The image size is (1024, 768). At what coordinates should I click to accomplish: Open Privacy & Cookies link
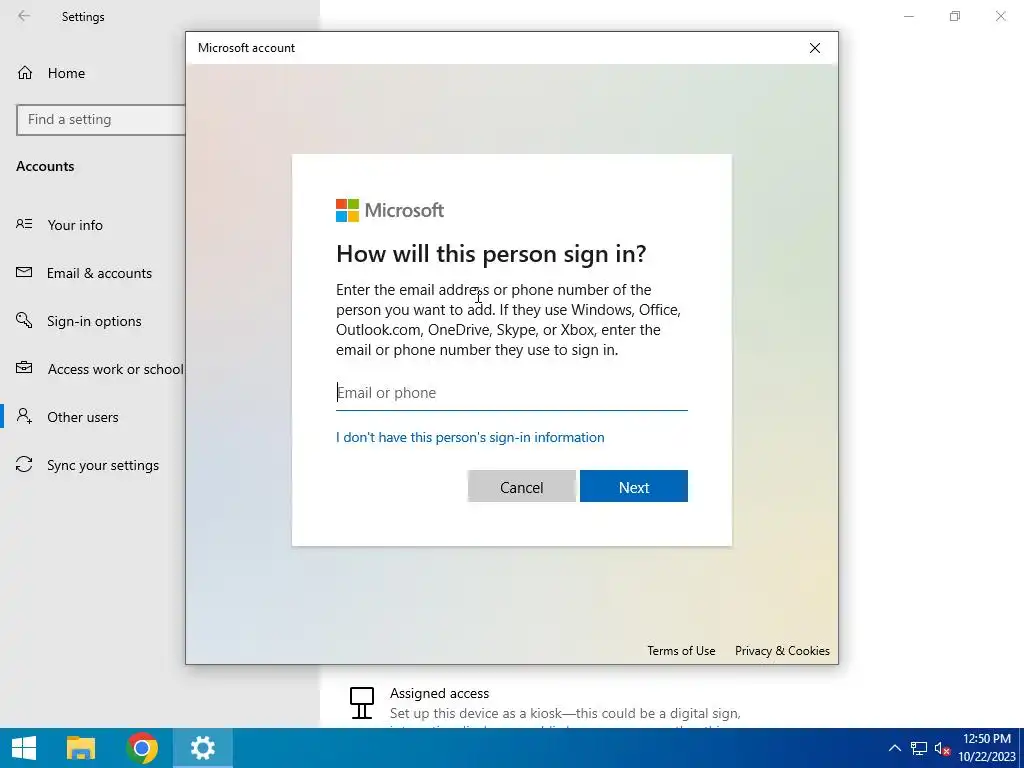(782, 650)
